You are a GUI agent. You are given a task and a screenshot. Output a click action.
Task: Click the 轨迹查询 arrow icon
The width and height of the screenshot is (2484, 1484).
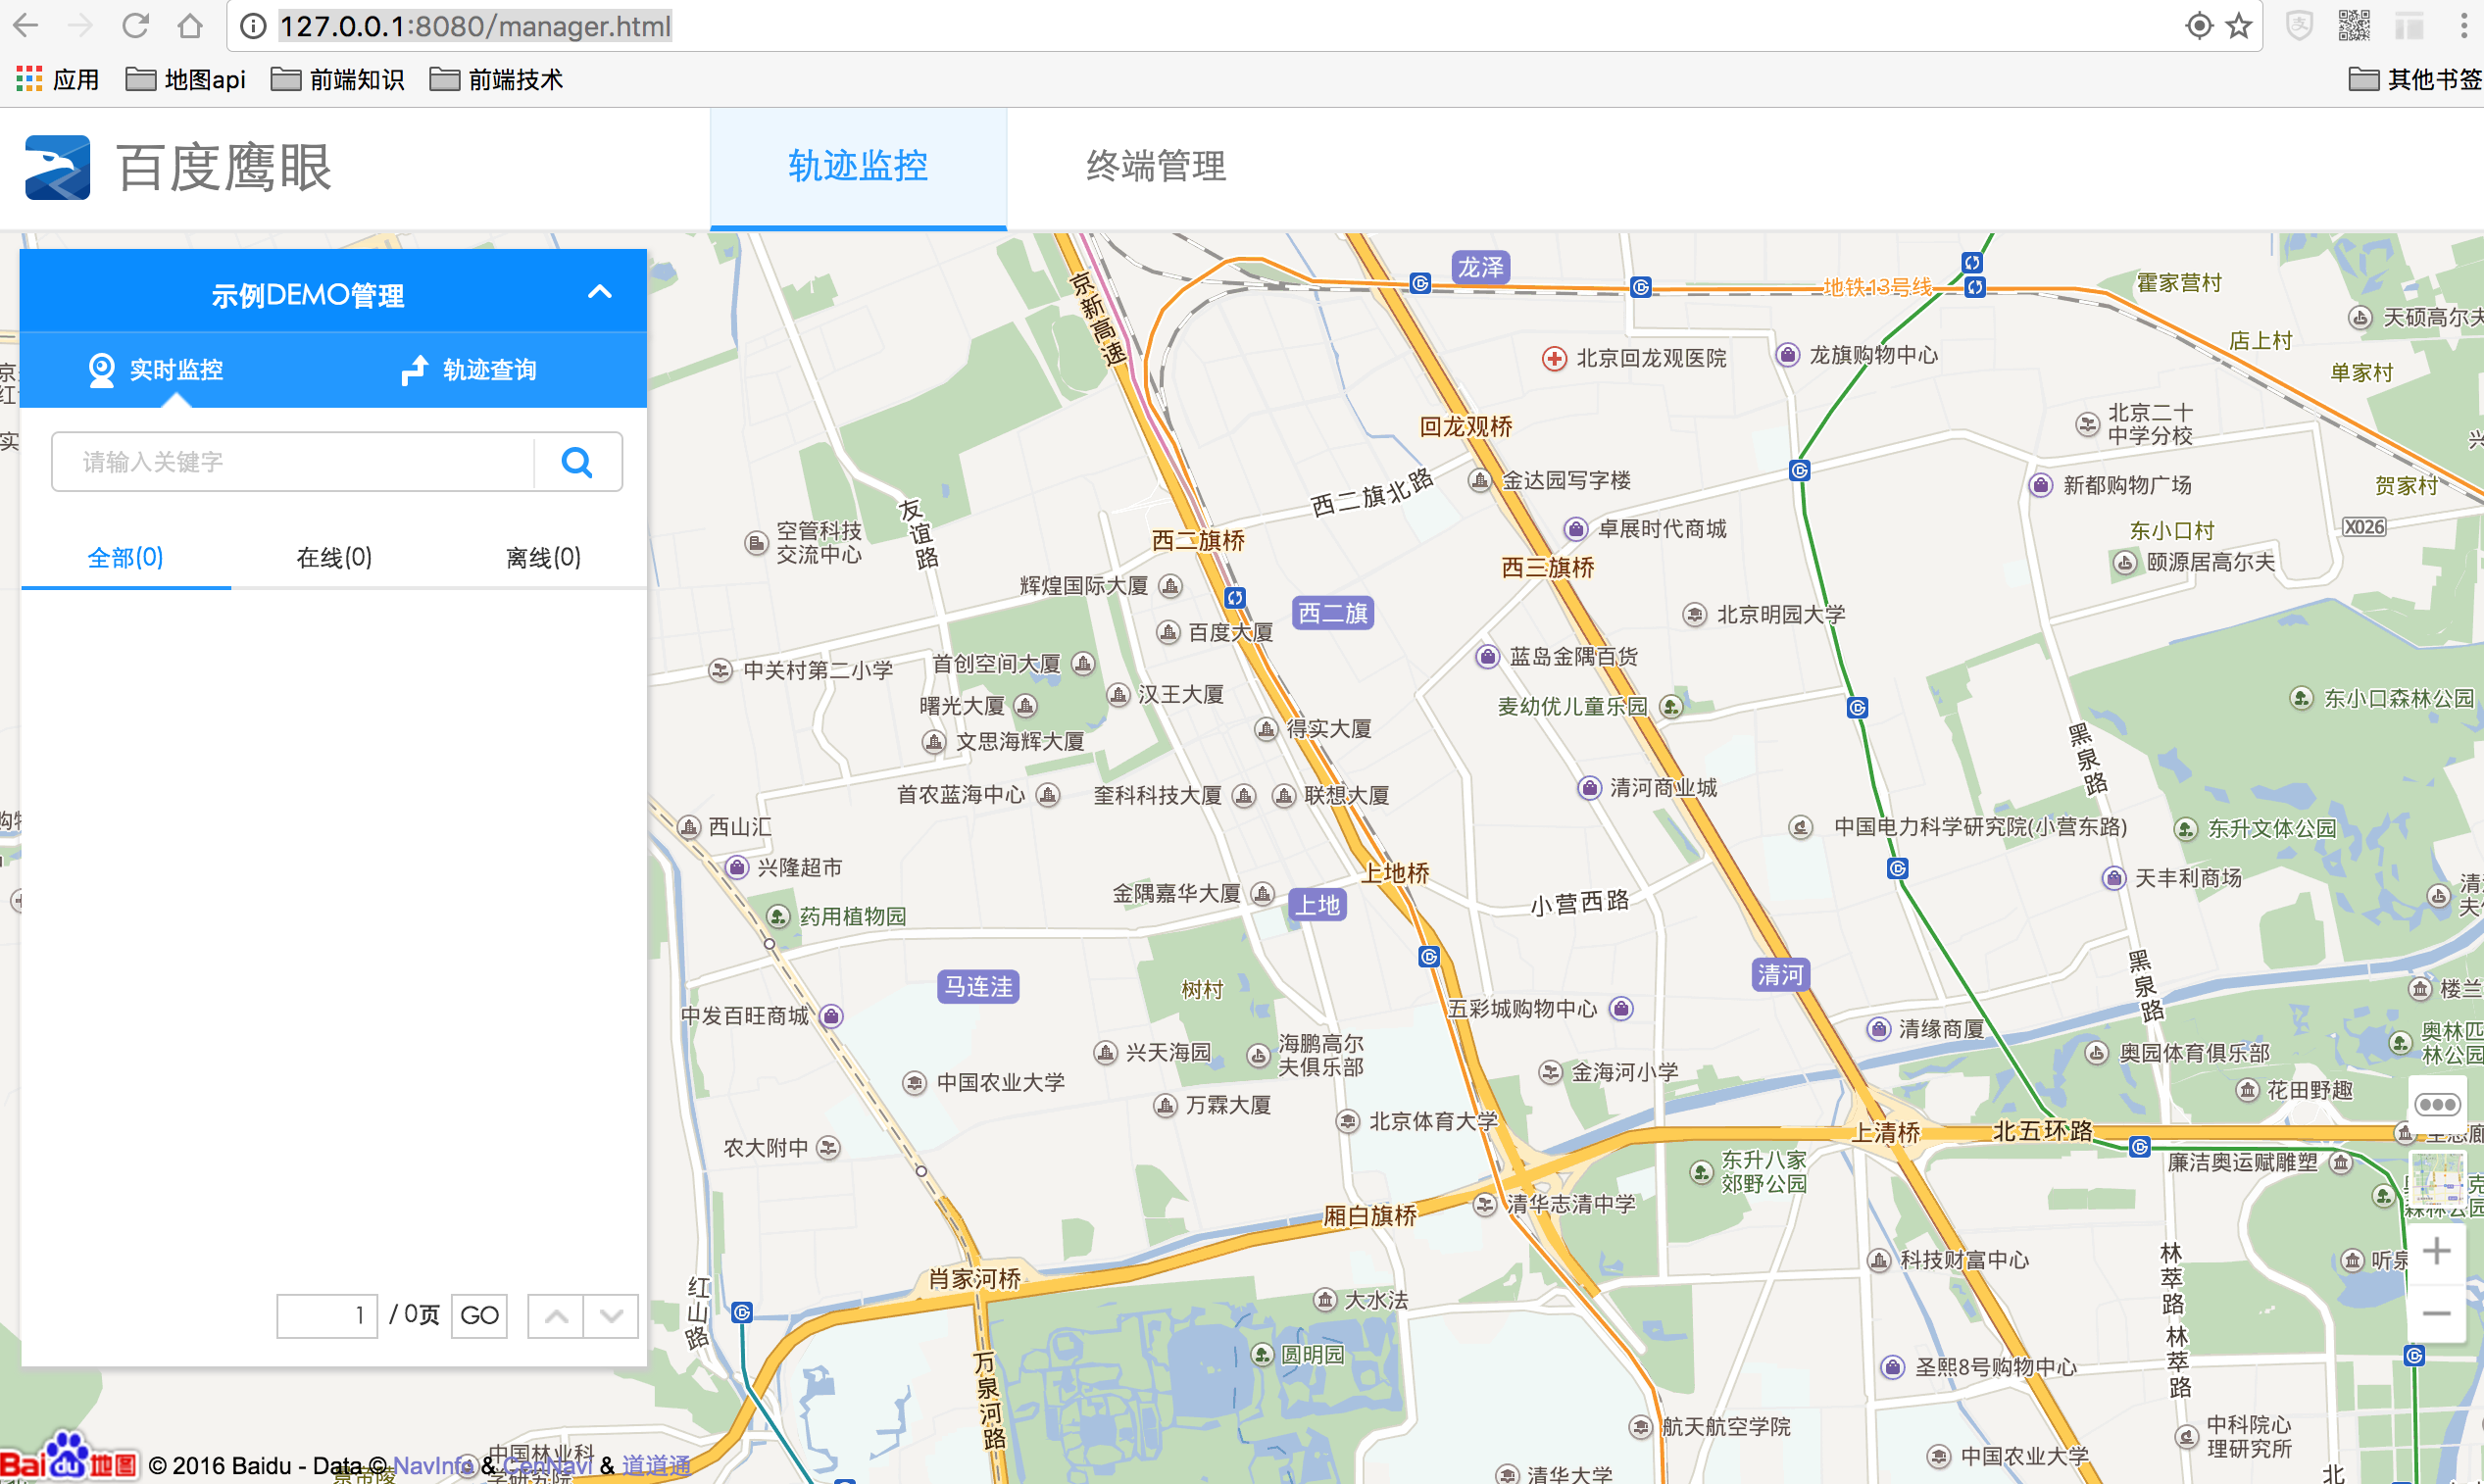click(414, 370)
